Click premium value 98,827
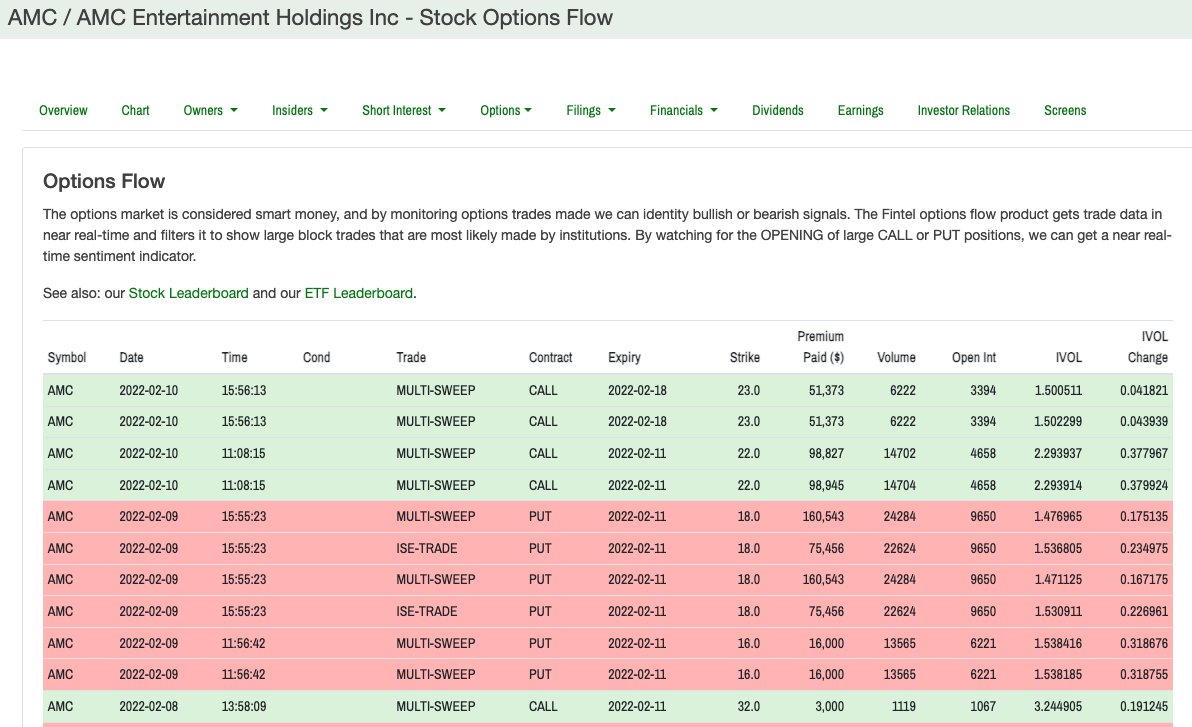 click(x=826, y=453)
